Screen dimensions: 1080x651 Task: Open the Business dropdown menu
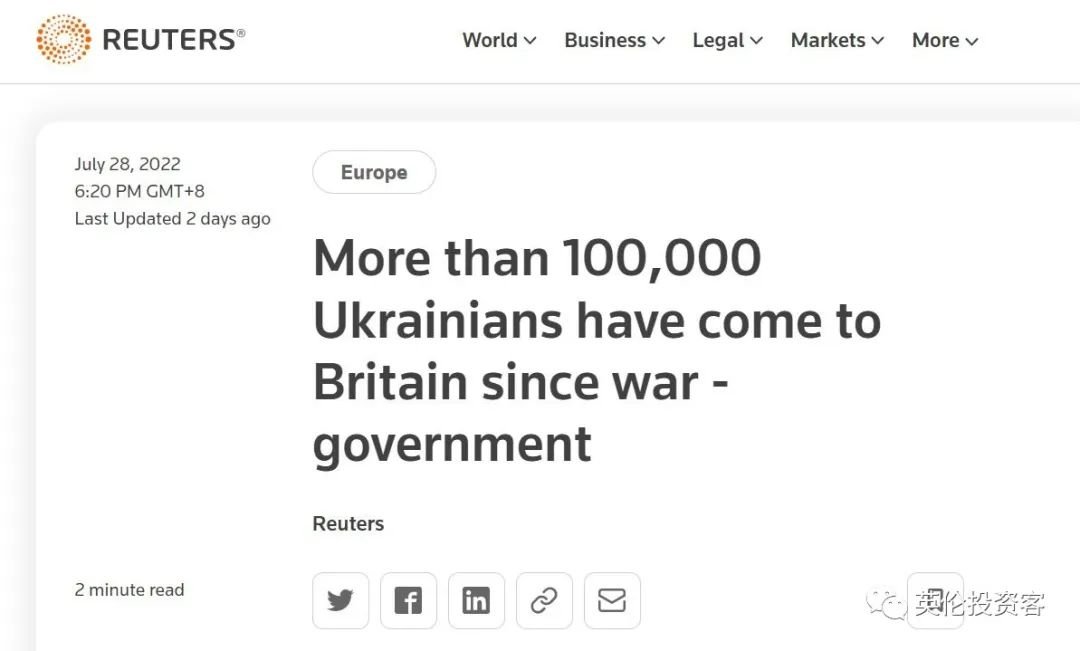pyautogui.click(x=614, y=40)
